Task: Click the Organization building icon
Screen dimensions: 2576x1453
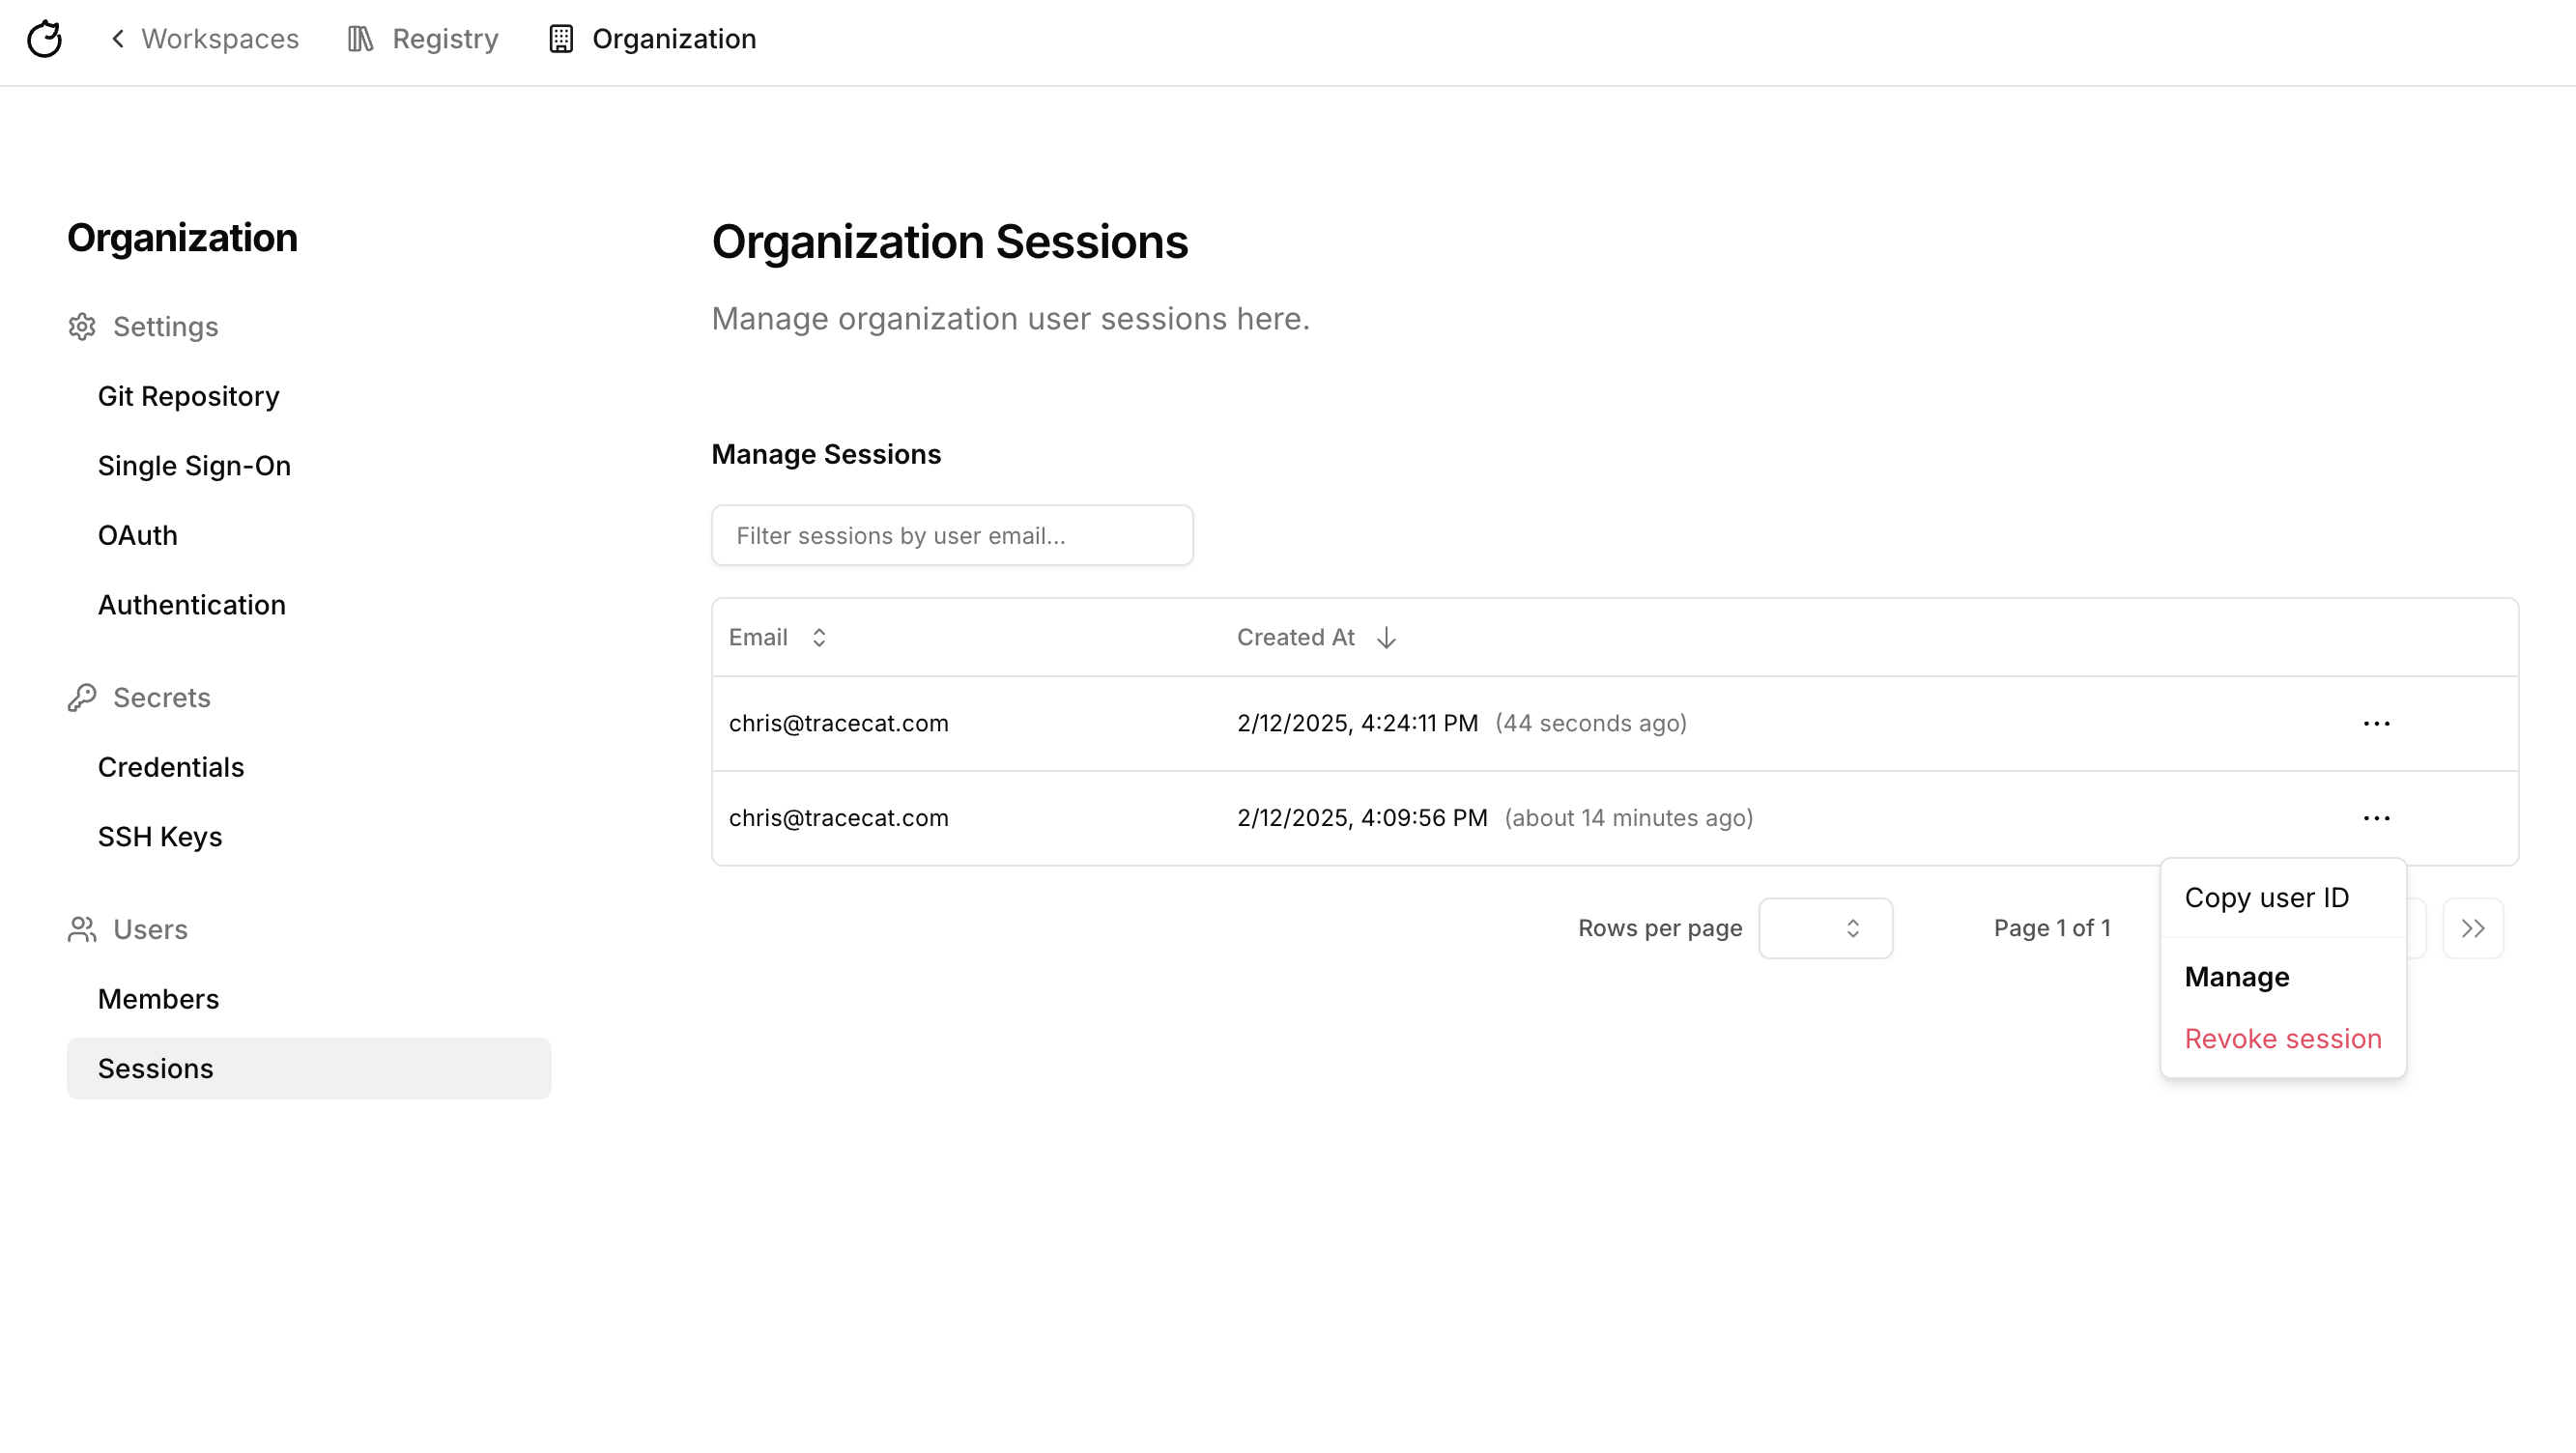Action: click(561, 39)
